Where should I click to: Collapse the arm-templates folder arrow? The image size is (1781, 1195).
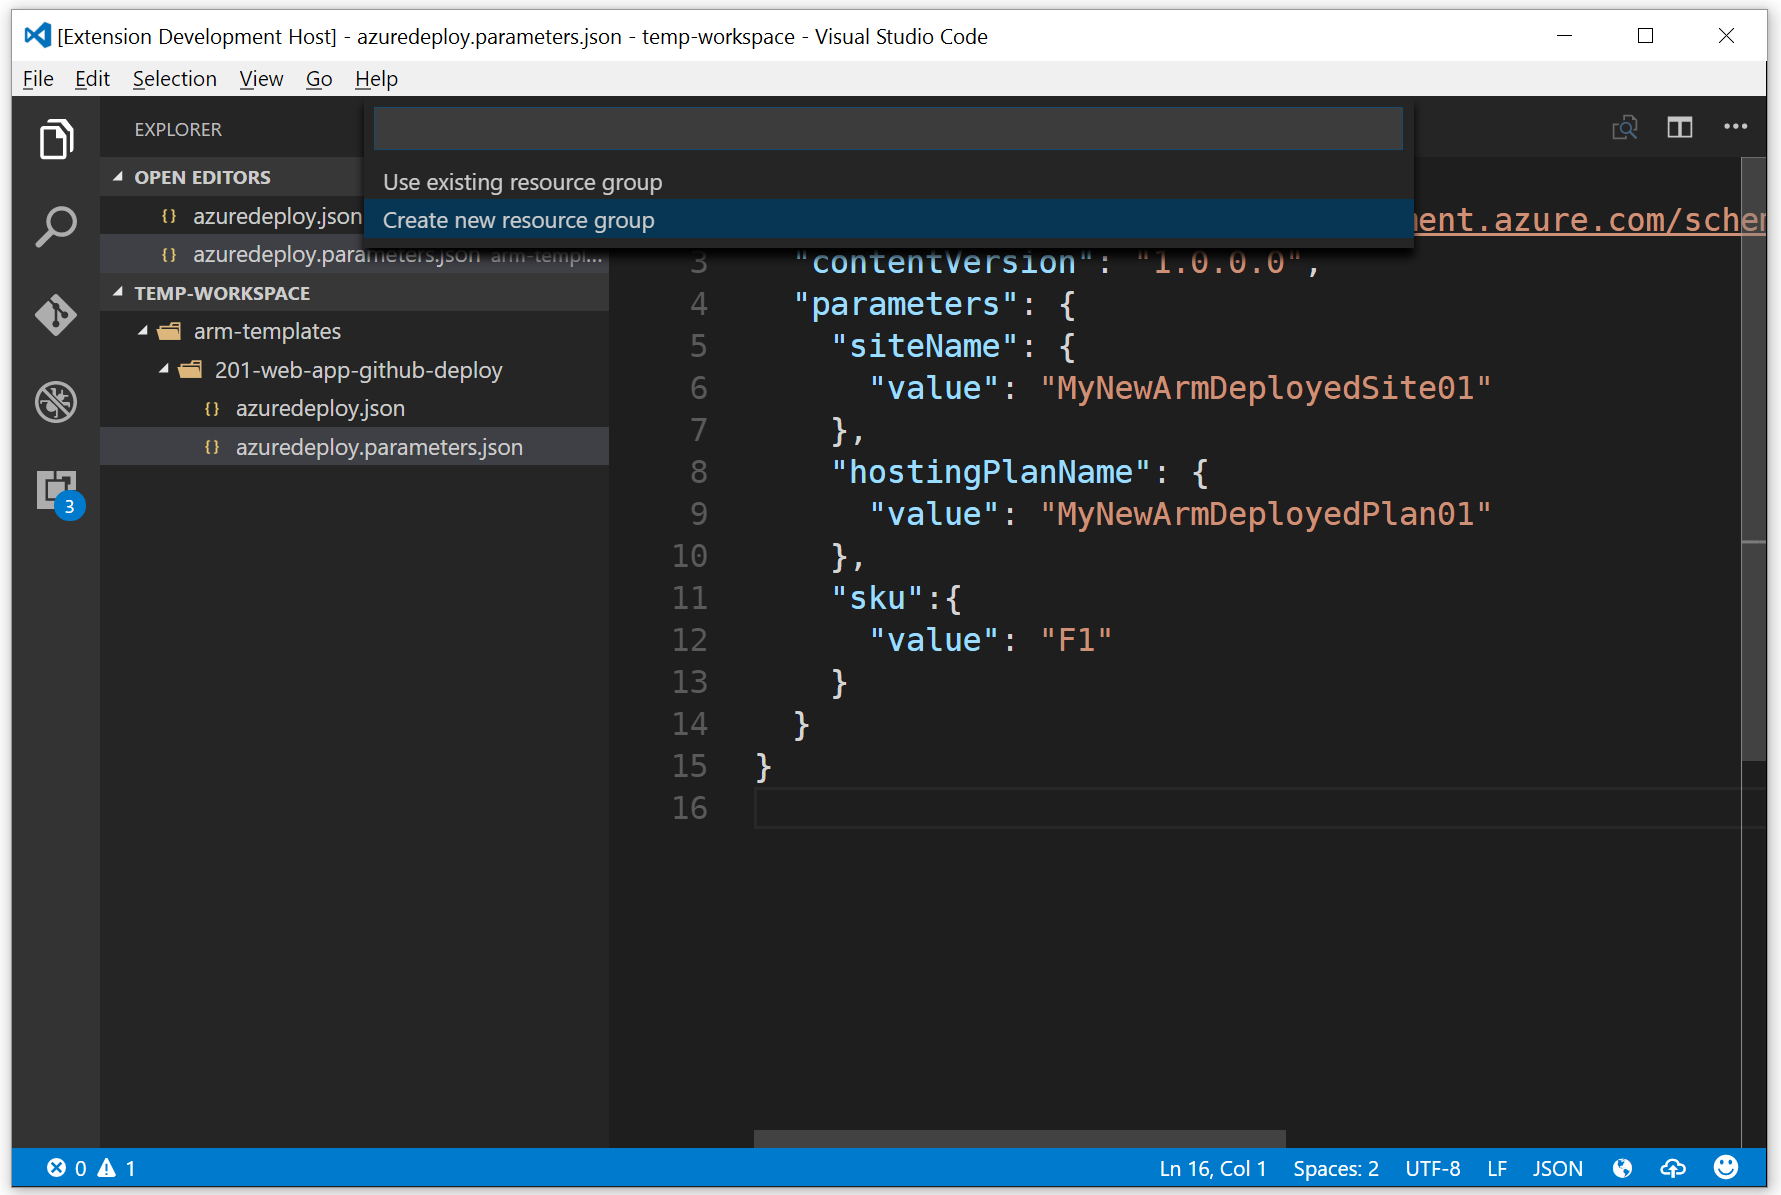[142, 331]
